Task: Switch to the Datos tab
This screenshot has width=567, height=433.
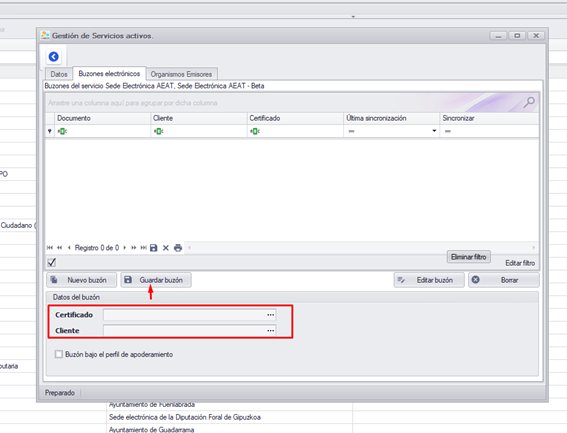Action: pyautogui.click(x=59, y=74)
